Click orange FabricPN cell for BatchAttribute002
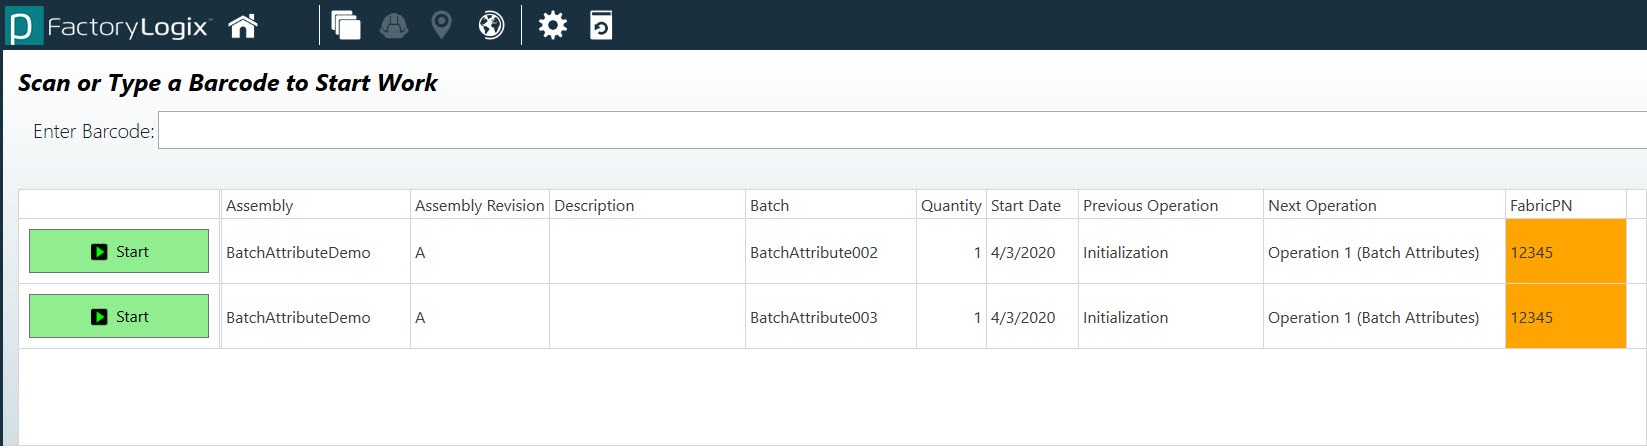Screen dimensions: 1647x448 point(1565,252)
